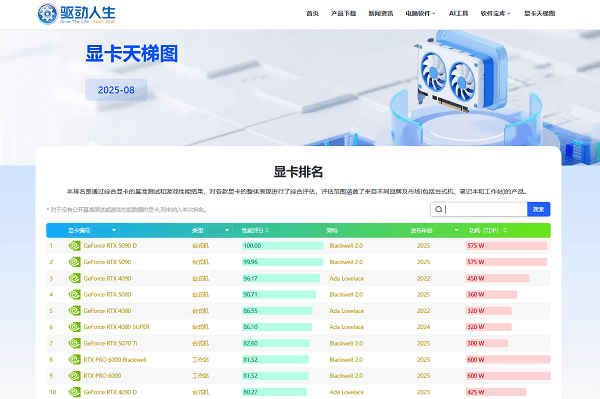The image size is (600, 399).
Task: Click year 2023 in the RTX 4090 D row
Action: click(x=424, y=392)
